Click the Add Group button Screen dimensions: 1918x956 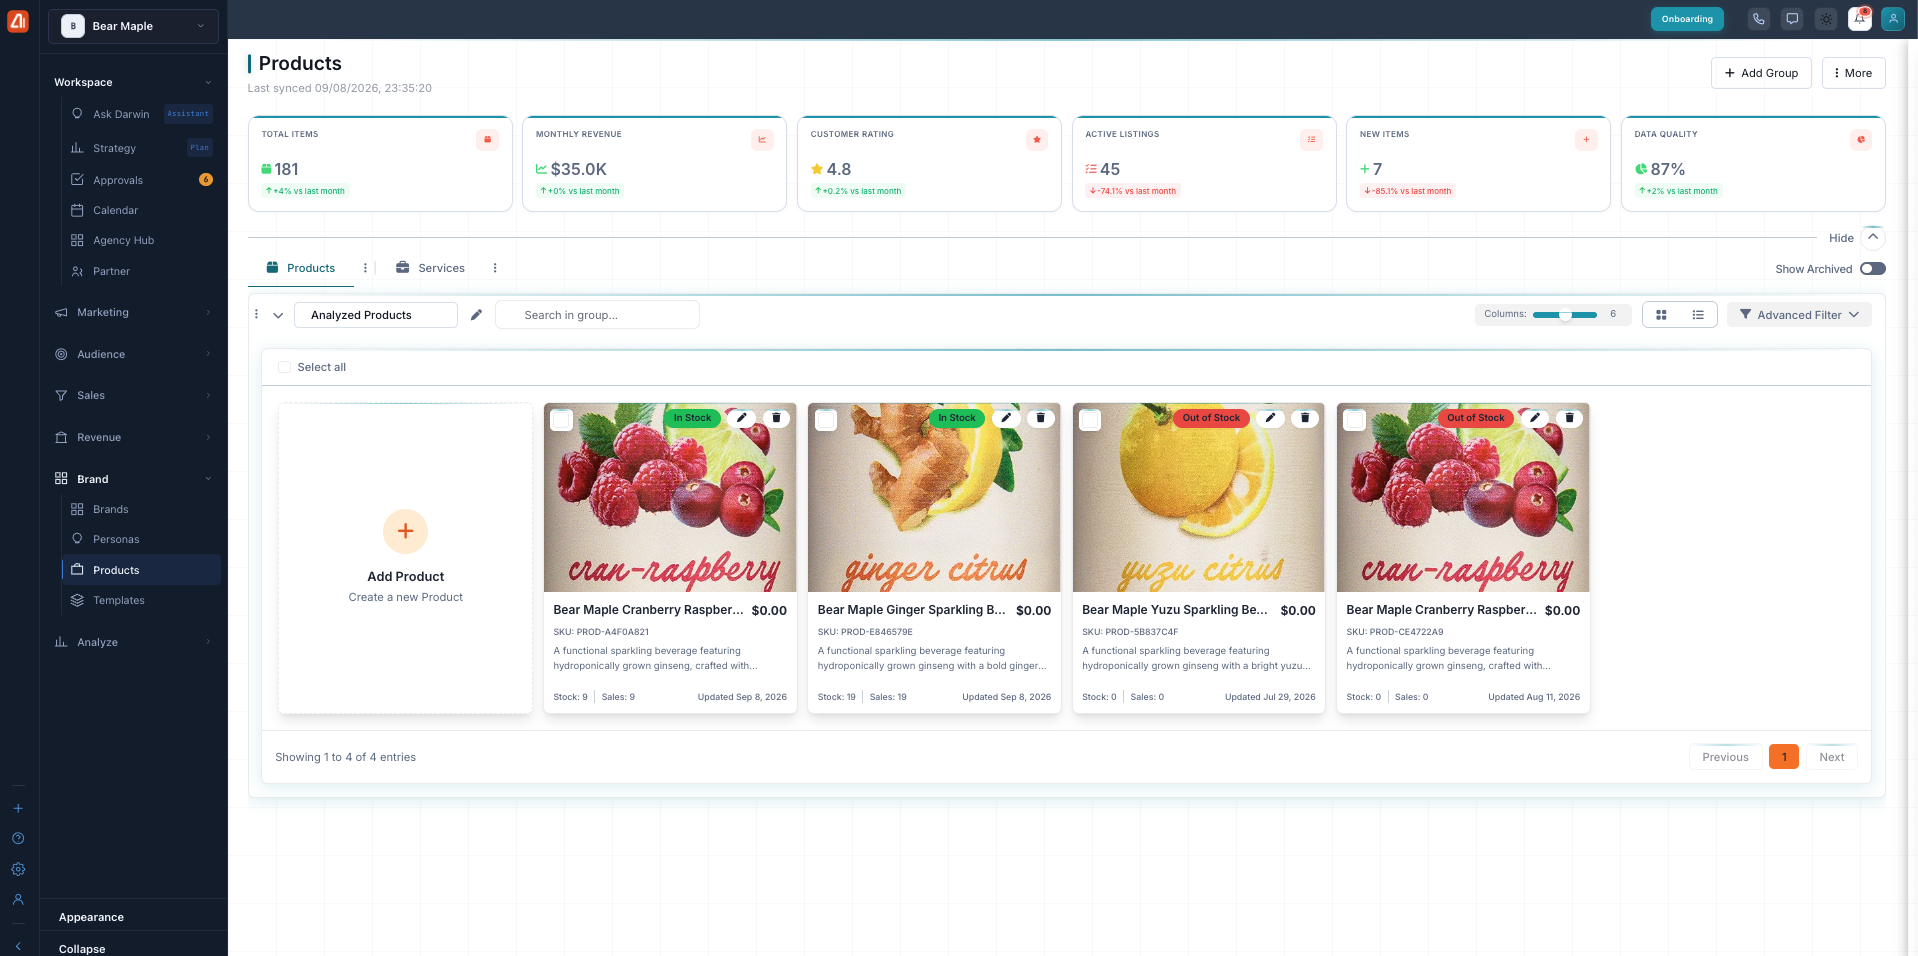click(x=1760, y=73)
